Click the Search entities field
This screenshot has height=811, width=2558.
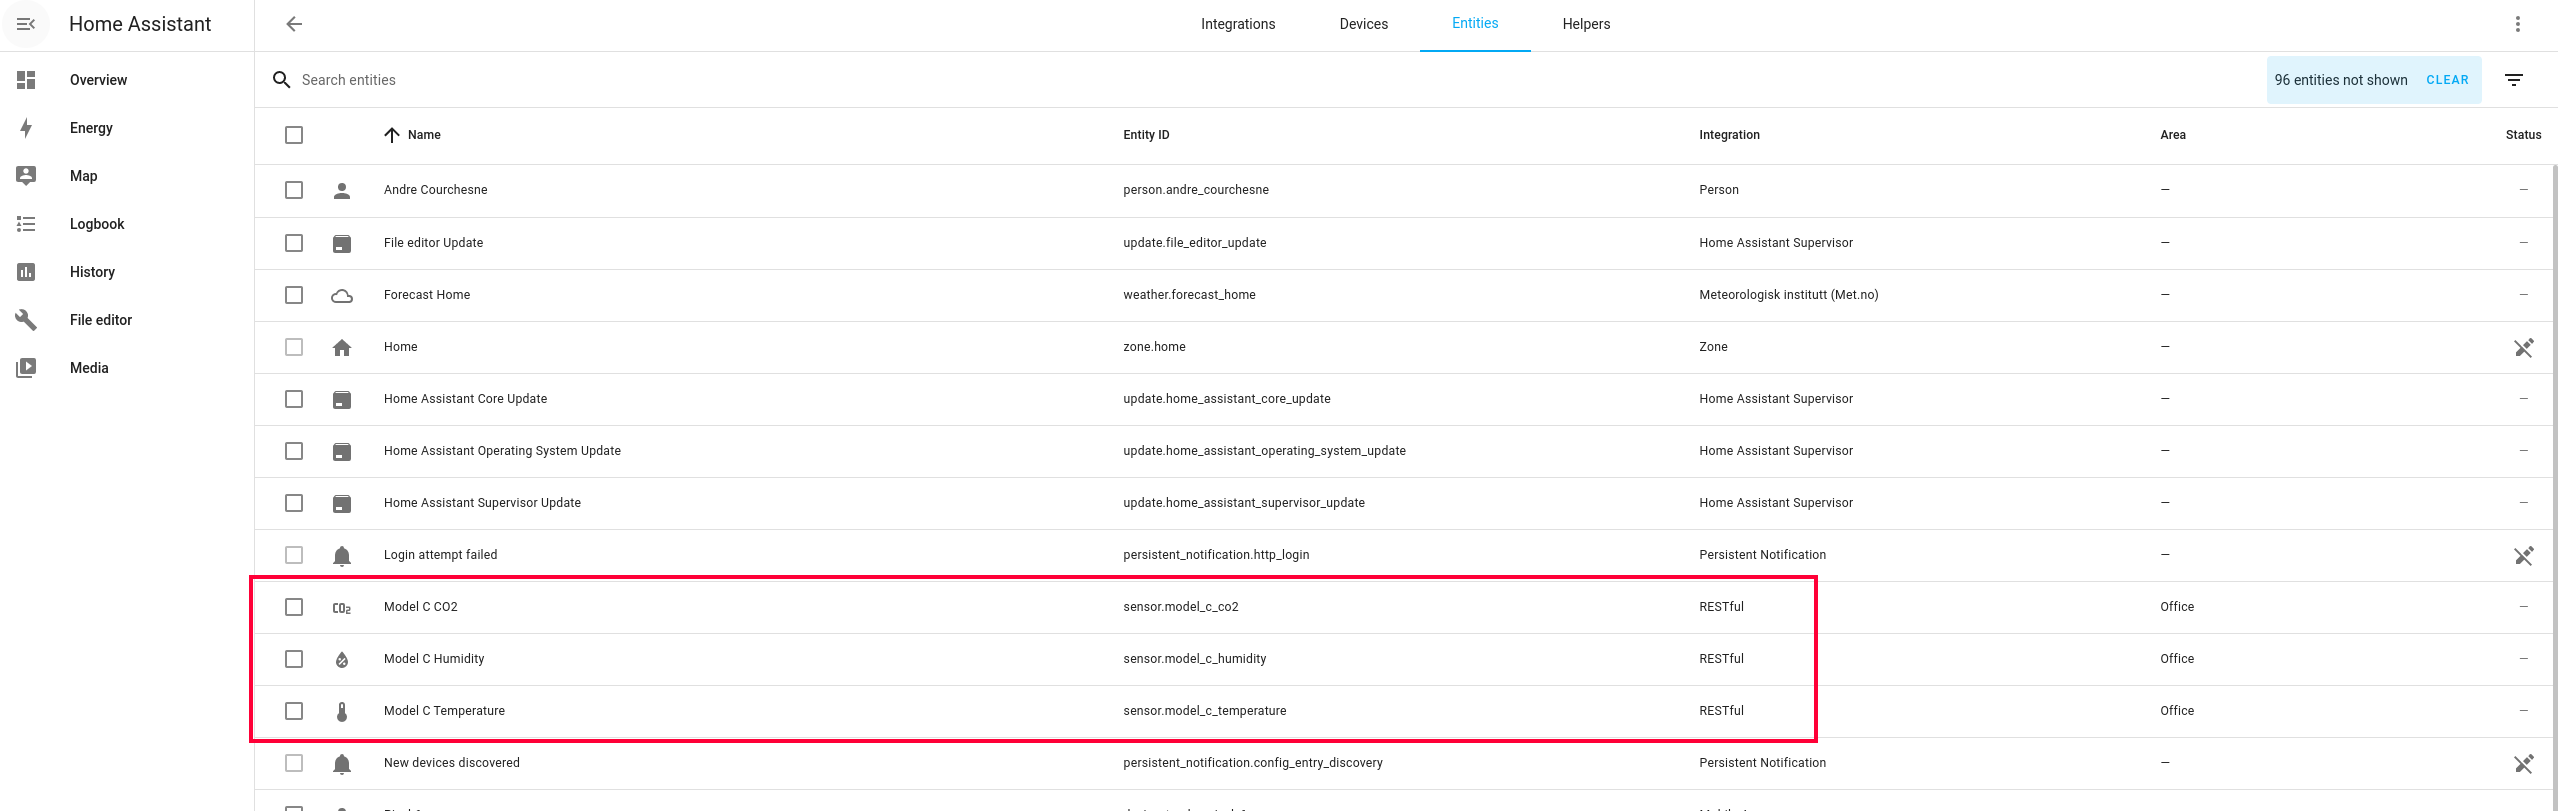[x=700, y=80]
